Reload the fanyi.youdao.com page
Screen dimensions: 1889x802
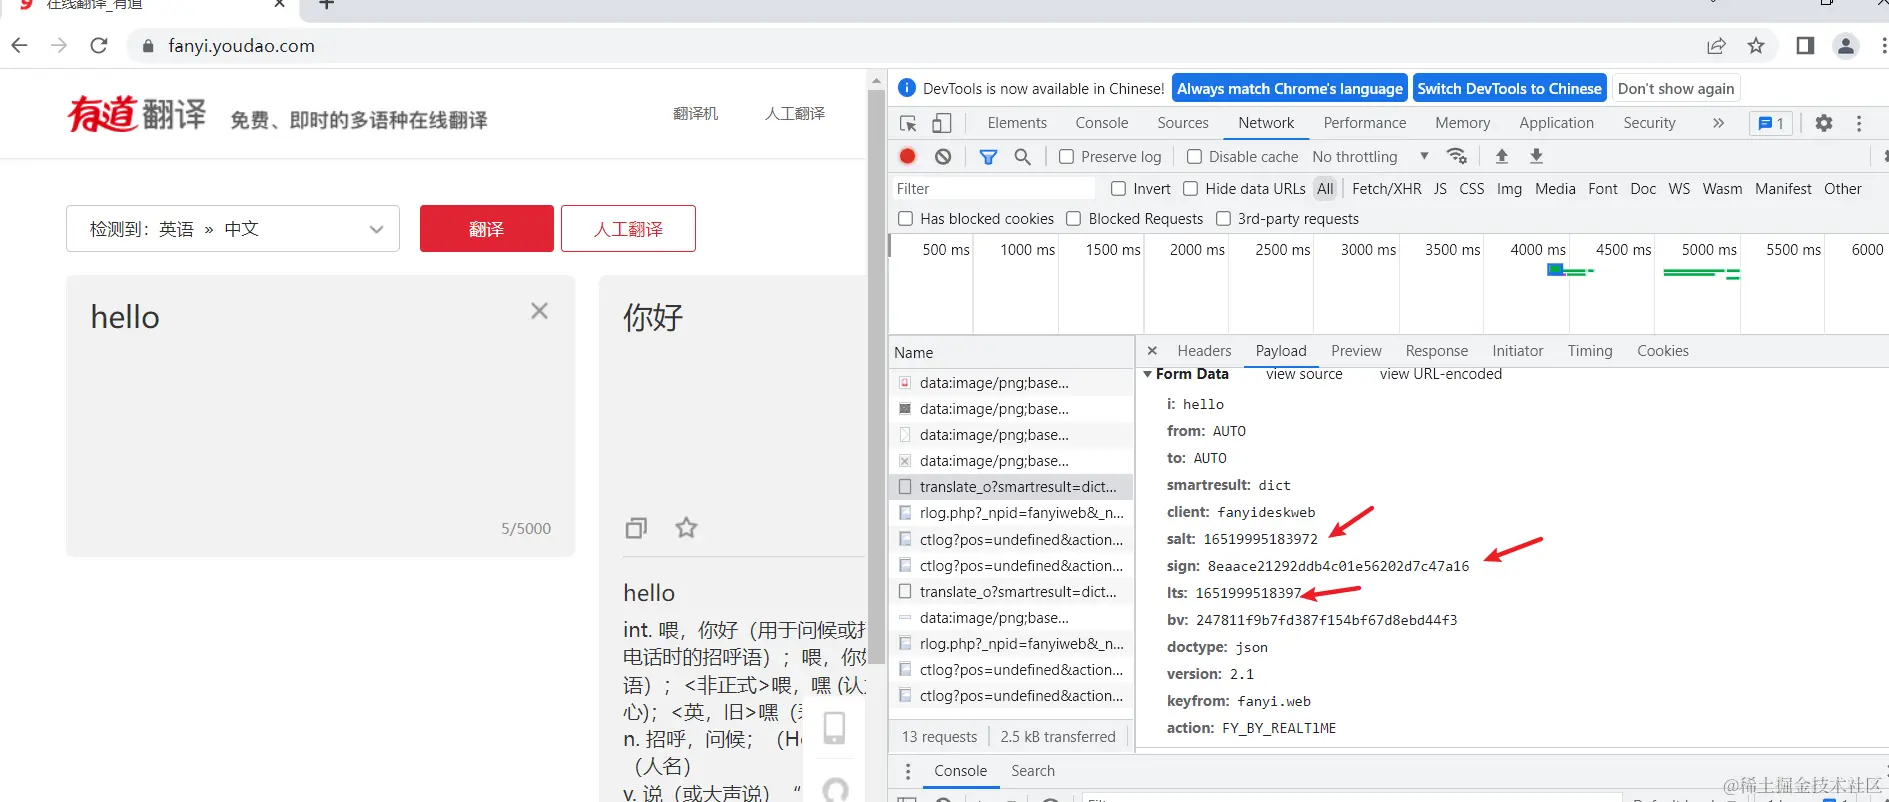(99, 45)
